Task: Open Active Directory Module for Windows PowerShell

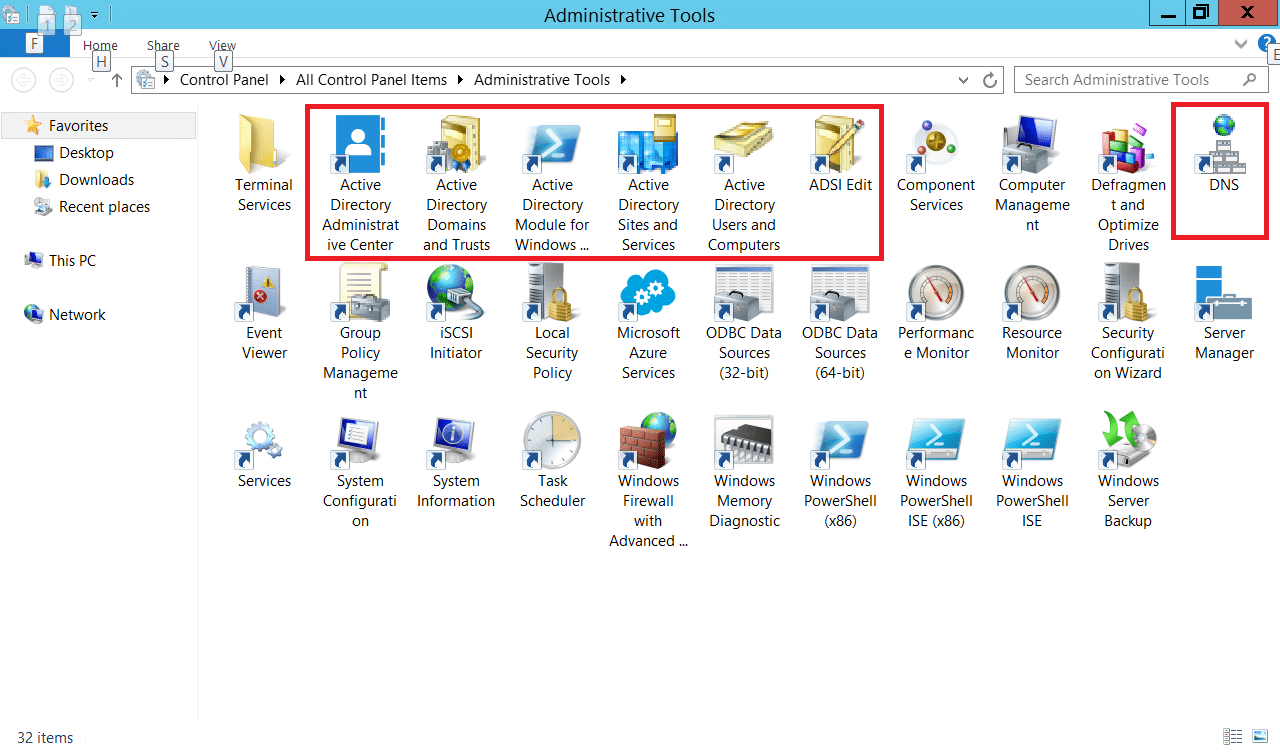Action: [552, 185]
